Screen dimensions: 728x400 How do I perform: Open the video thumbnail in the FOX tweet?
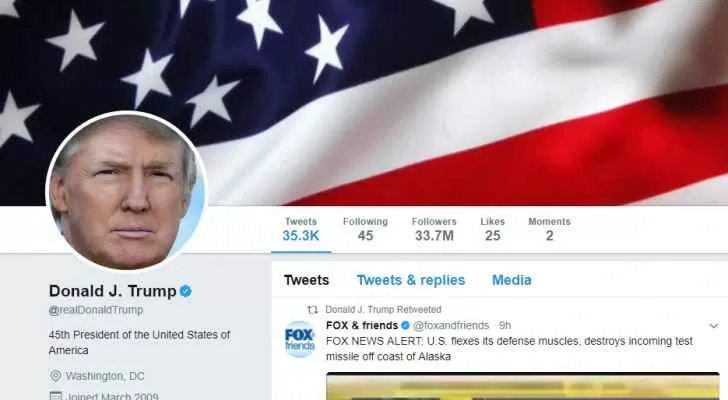coord(523,386)
